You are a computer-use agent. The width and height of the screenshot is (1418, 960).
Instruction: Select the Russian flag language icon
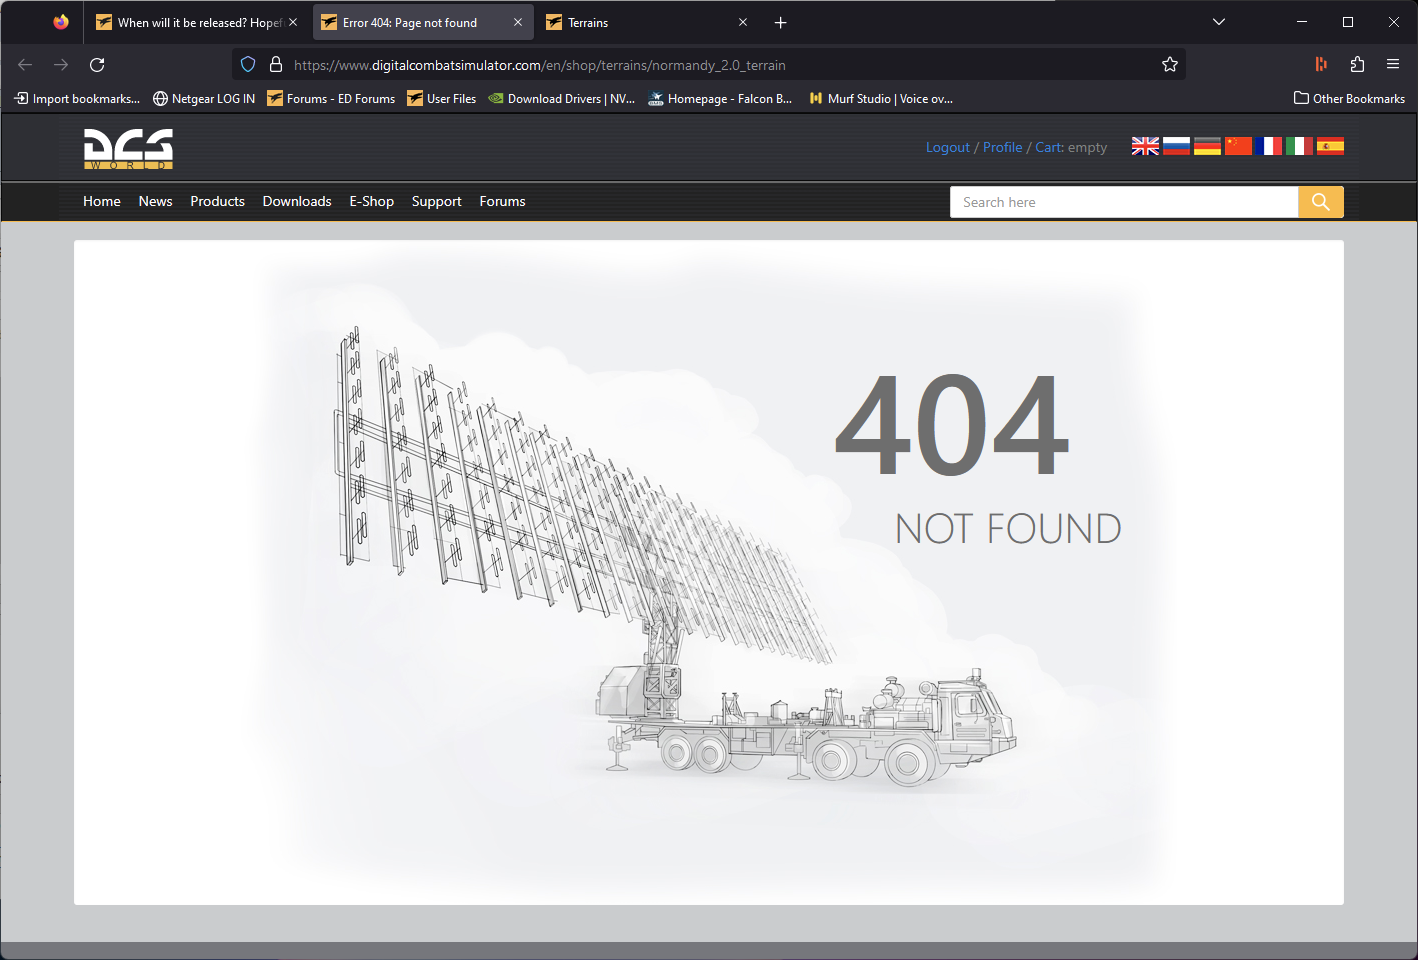click(x=1176, y=146)
